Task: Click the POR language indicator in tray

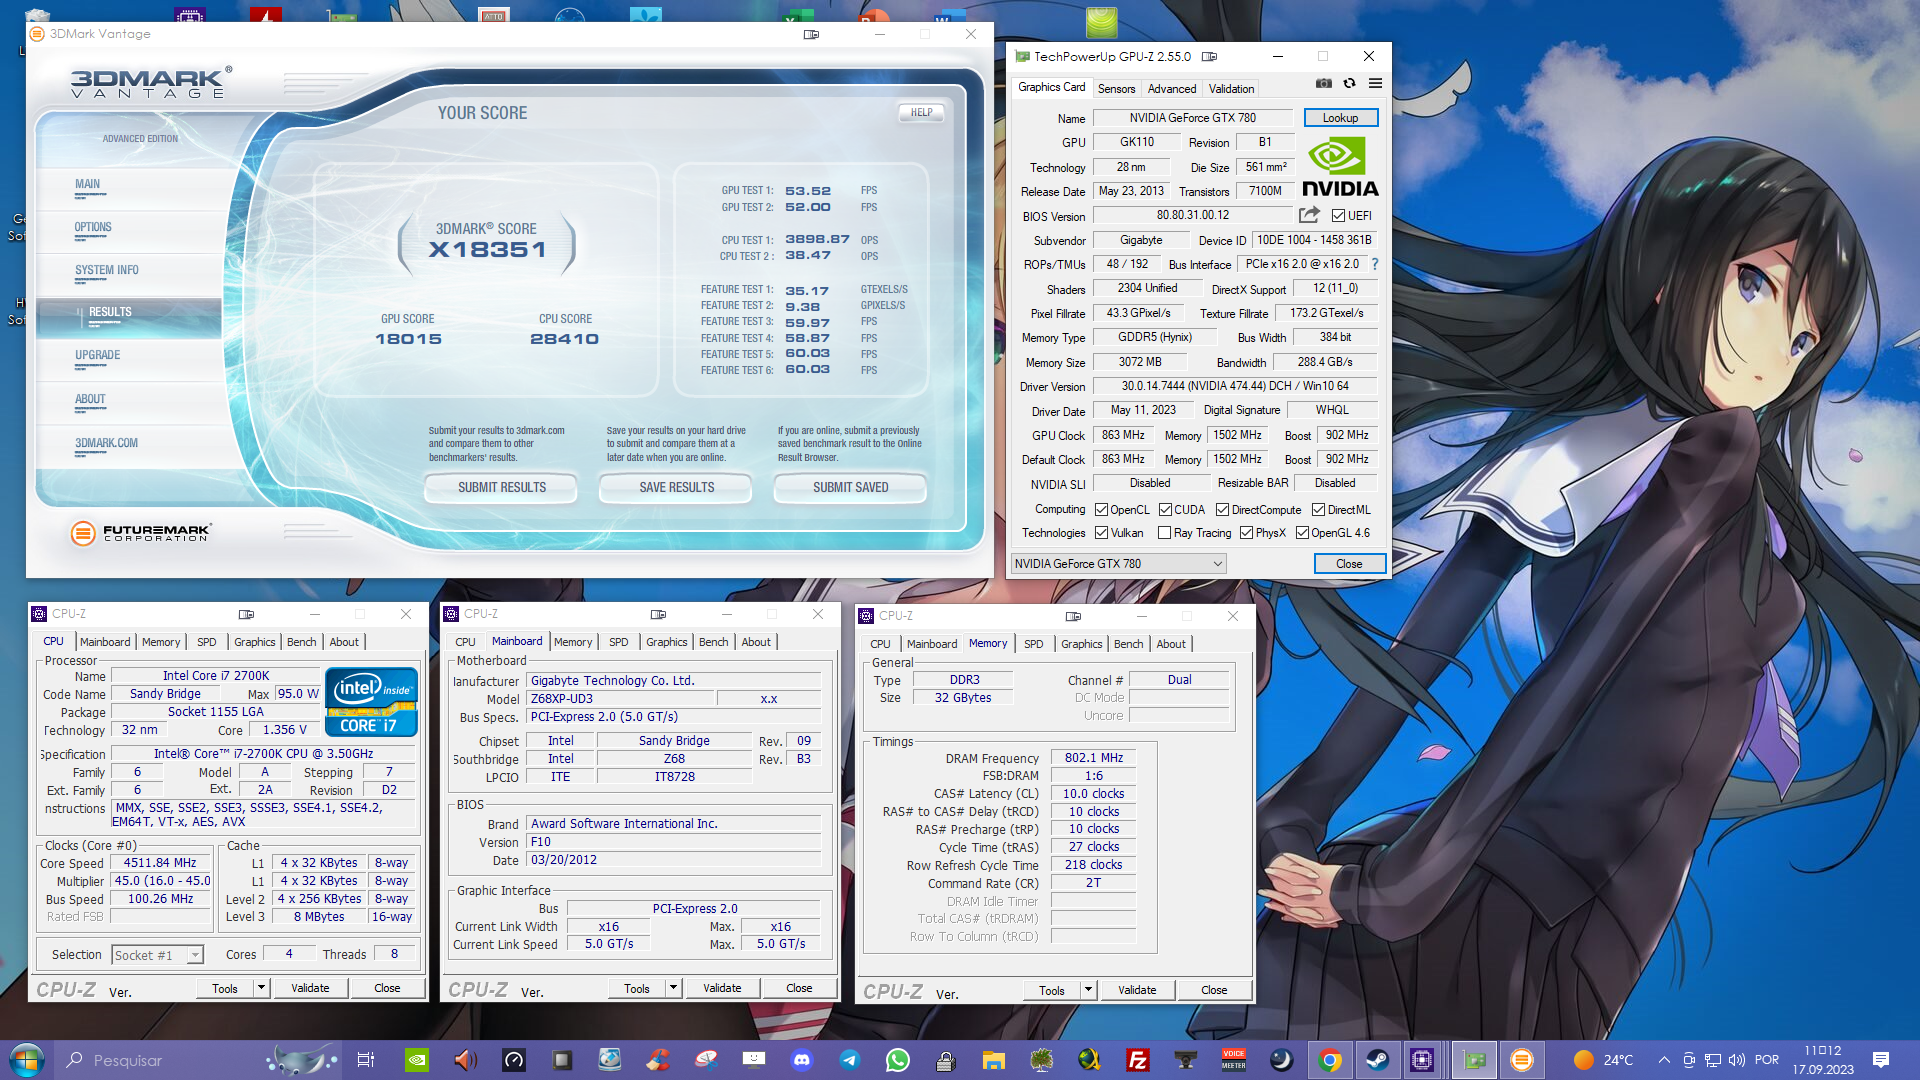Action: 1767,1060
